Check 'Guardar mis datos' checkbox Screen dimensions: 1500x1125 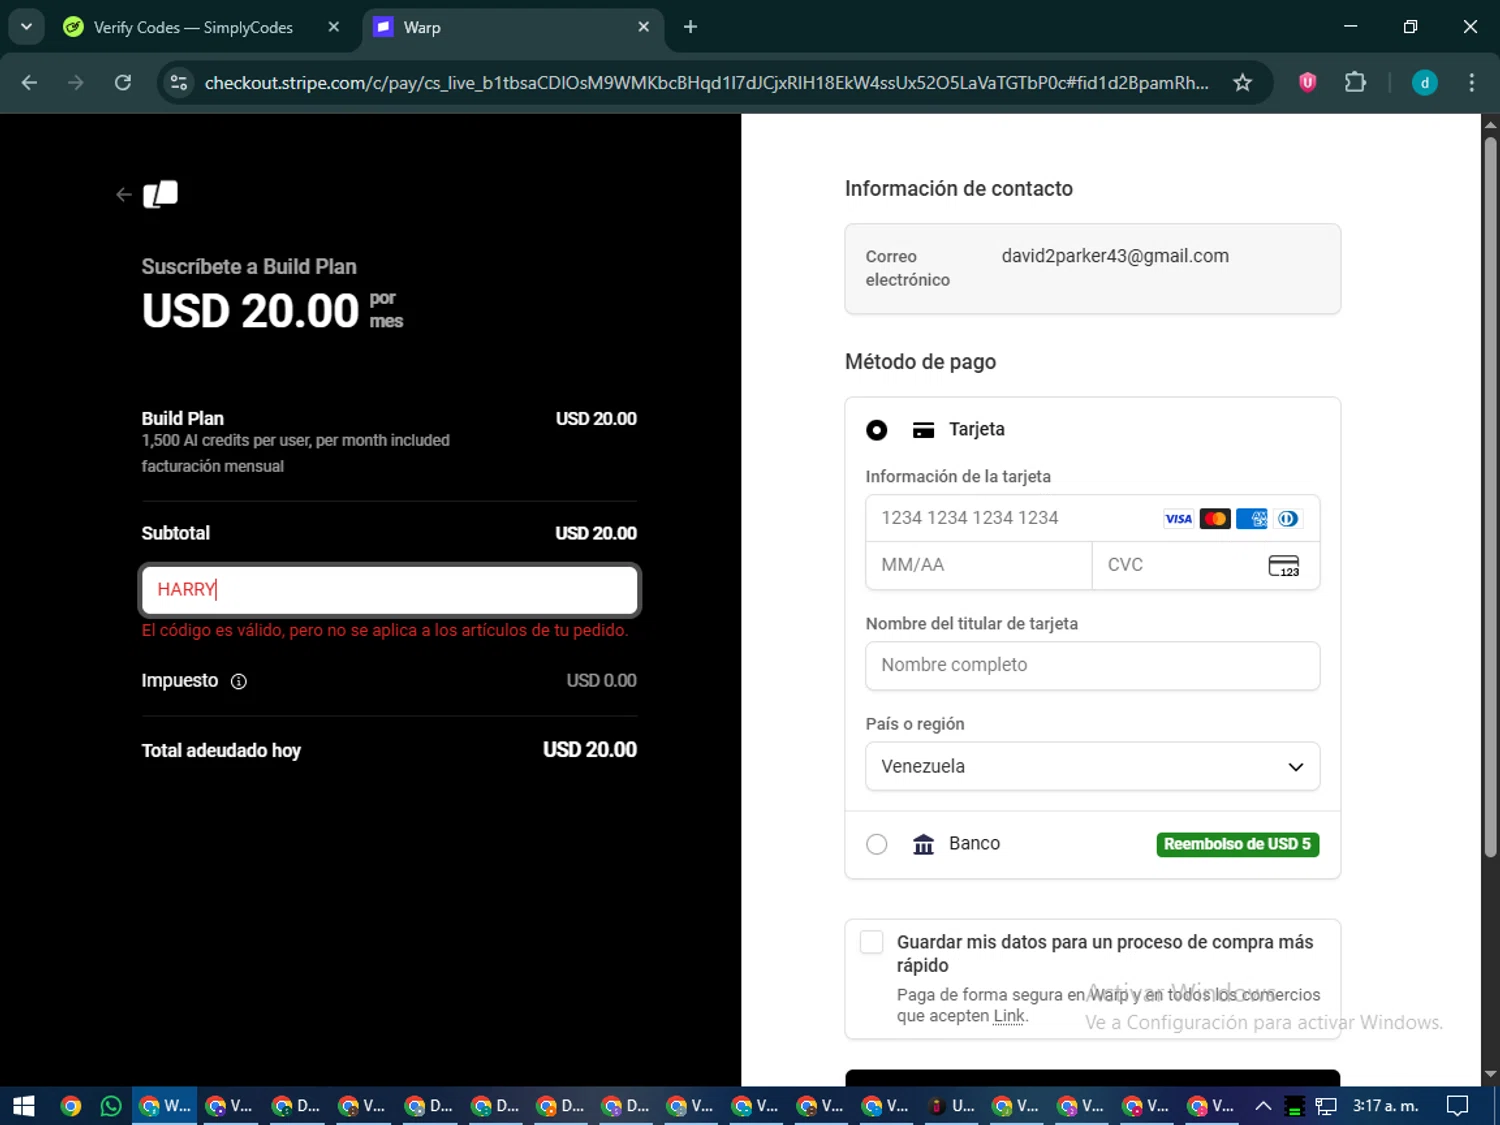pos(872,942)
